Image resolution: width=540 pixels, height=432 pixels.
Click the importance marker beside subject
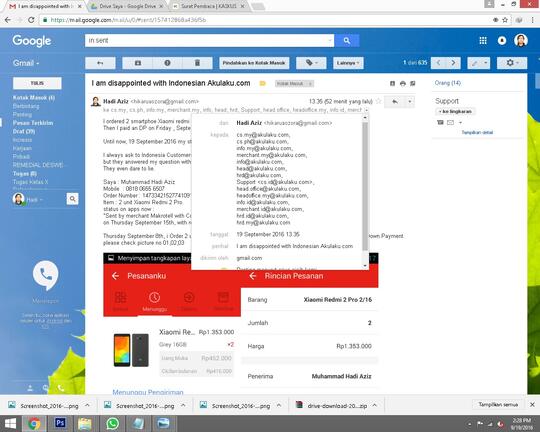[x=263, y=83]
